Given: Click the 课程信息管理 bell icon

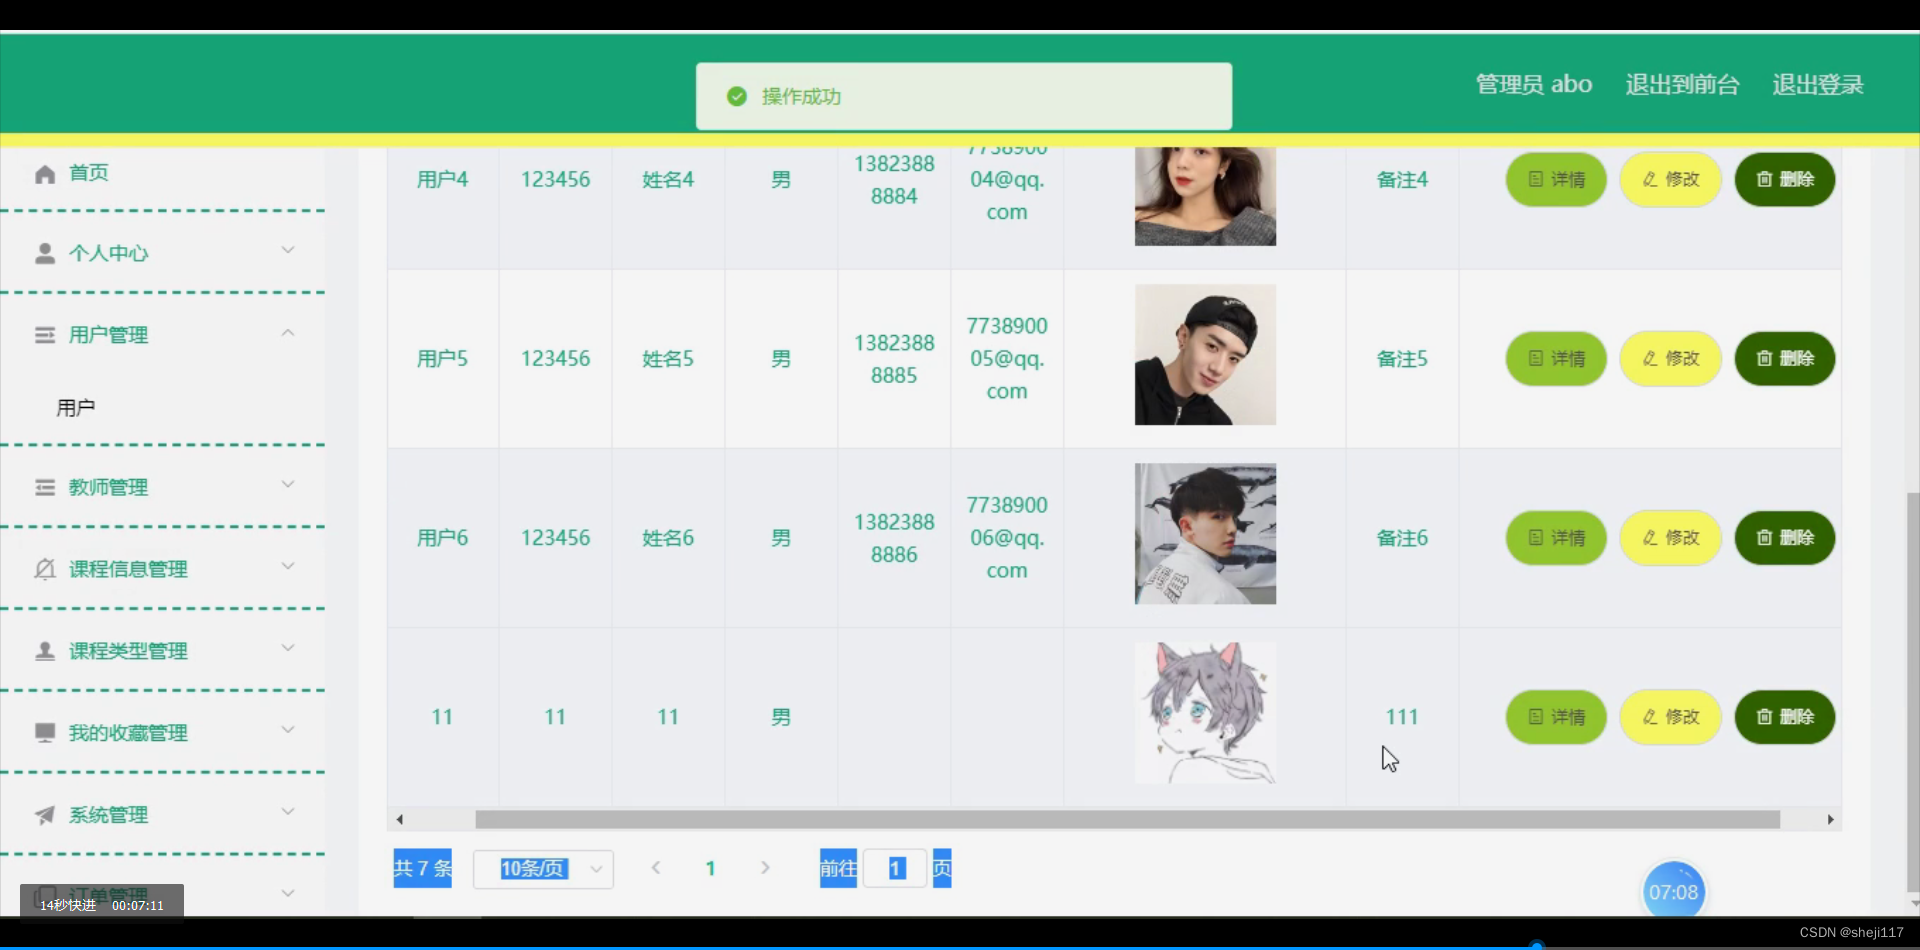Looking at the screenshot, I should tap(45, 569).
